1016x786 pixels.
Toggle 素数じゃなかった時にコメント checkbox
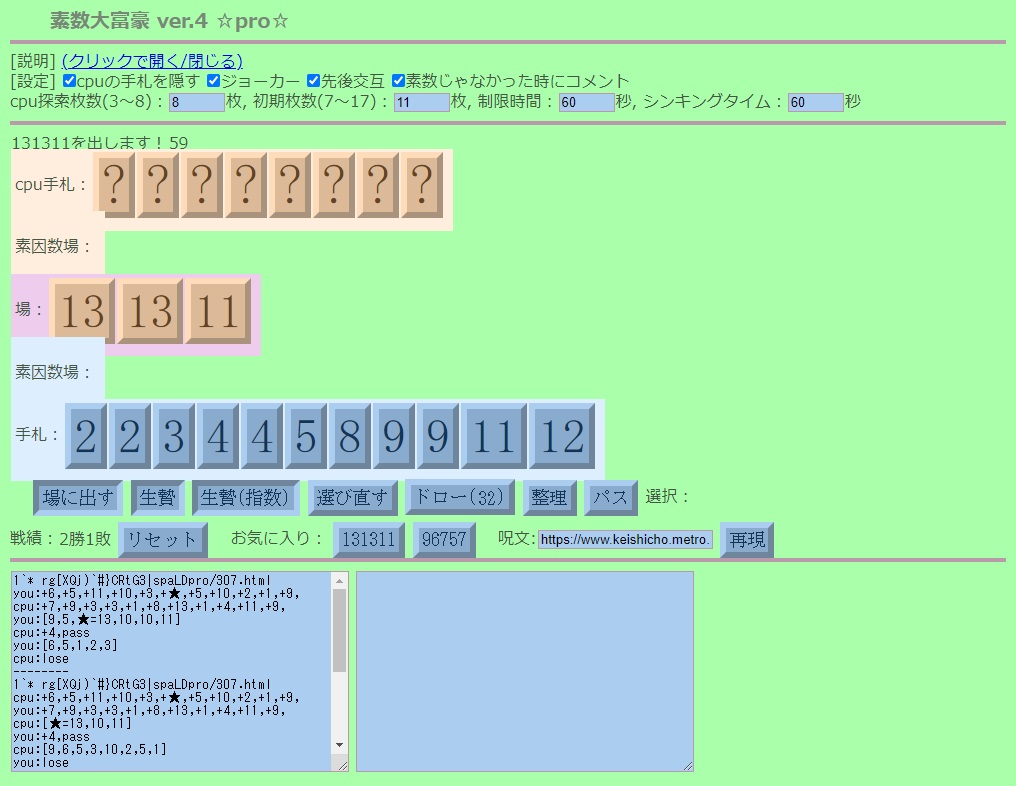[x=398, y=81]
